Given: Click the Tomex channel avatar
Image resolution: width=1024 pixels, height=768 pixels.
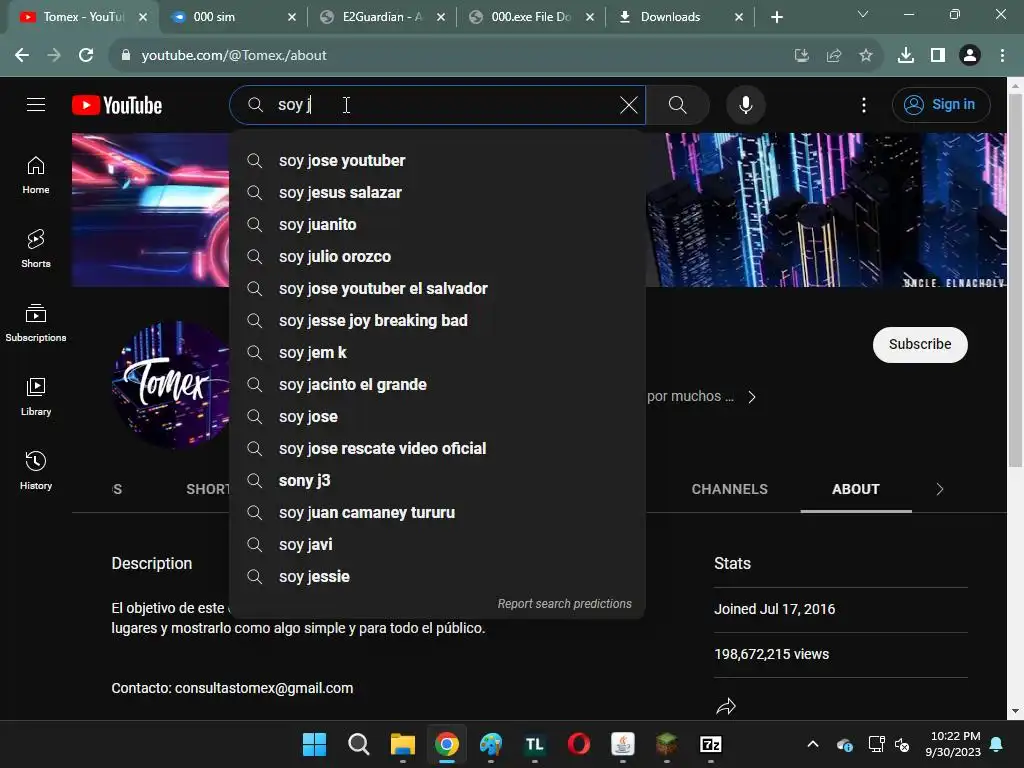Looking at the screenshot, I should click(171, 384).
